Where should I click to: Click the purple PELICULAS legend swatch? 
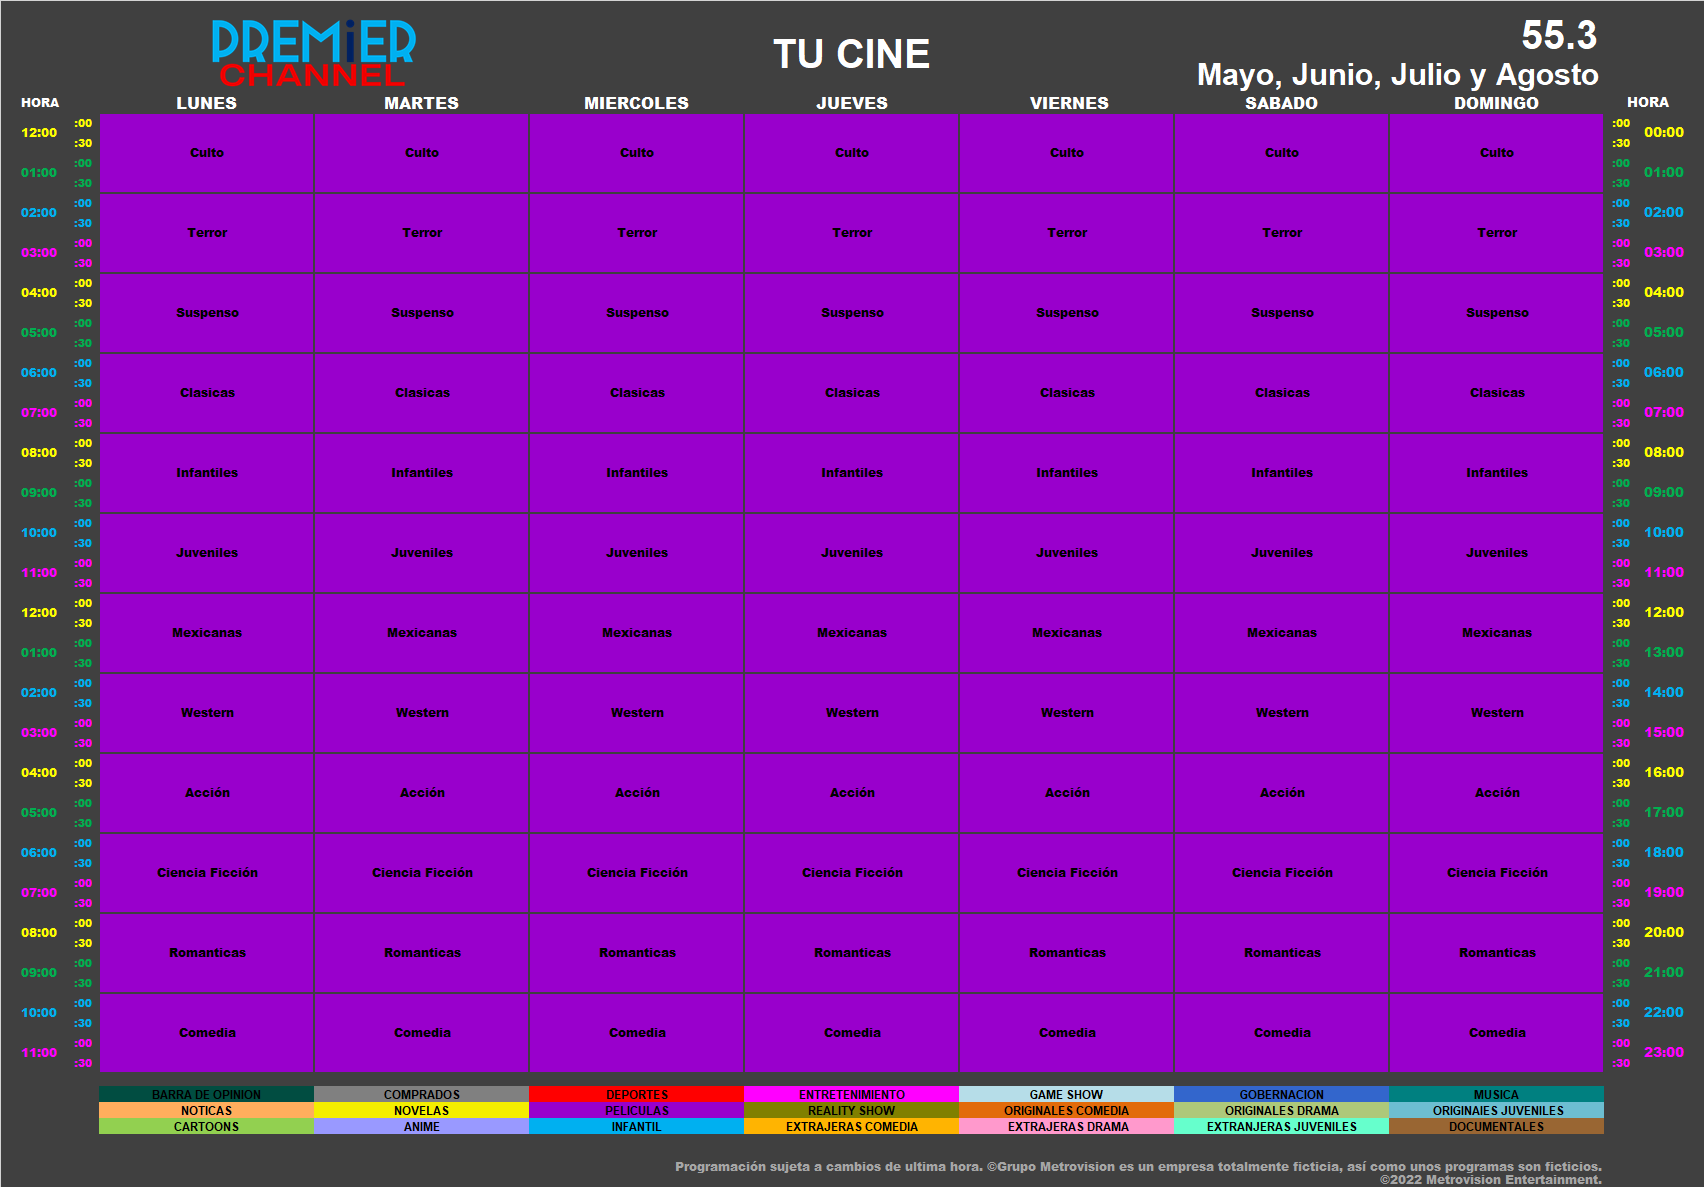coord(636,1110)
